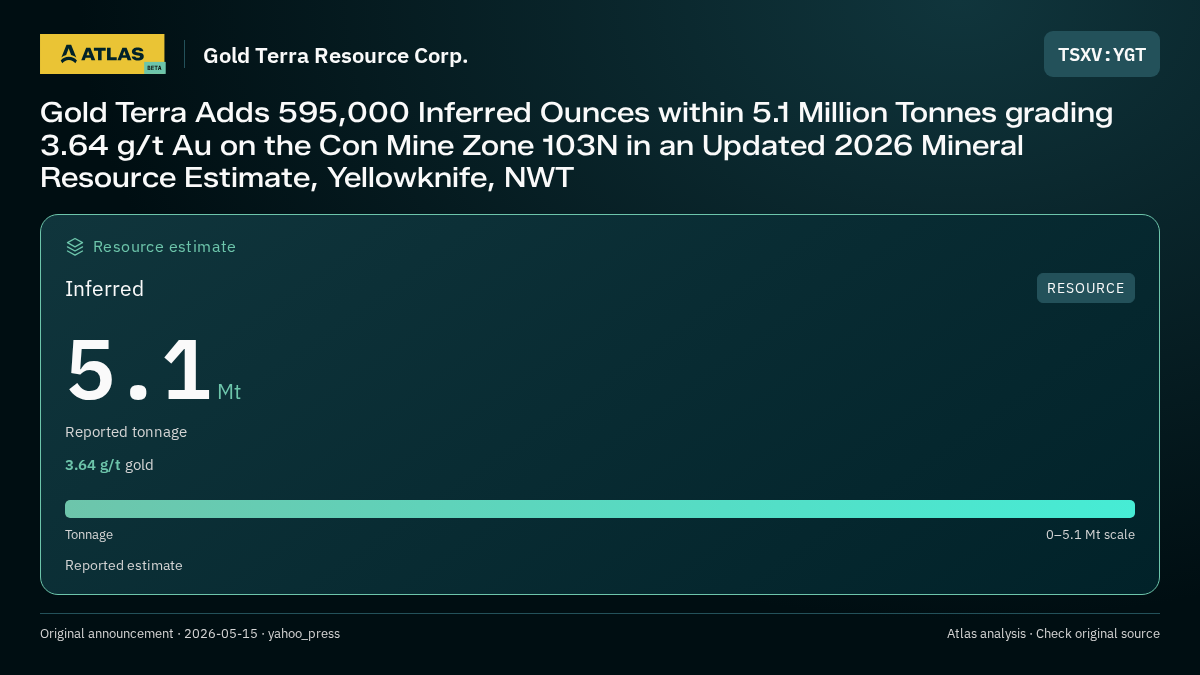This screenshot has width=1200, height=675.
Task: Click the RESOURCE tag badge
Action: pyautogui.click(x=1086, y=288)
